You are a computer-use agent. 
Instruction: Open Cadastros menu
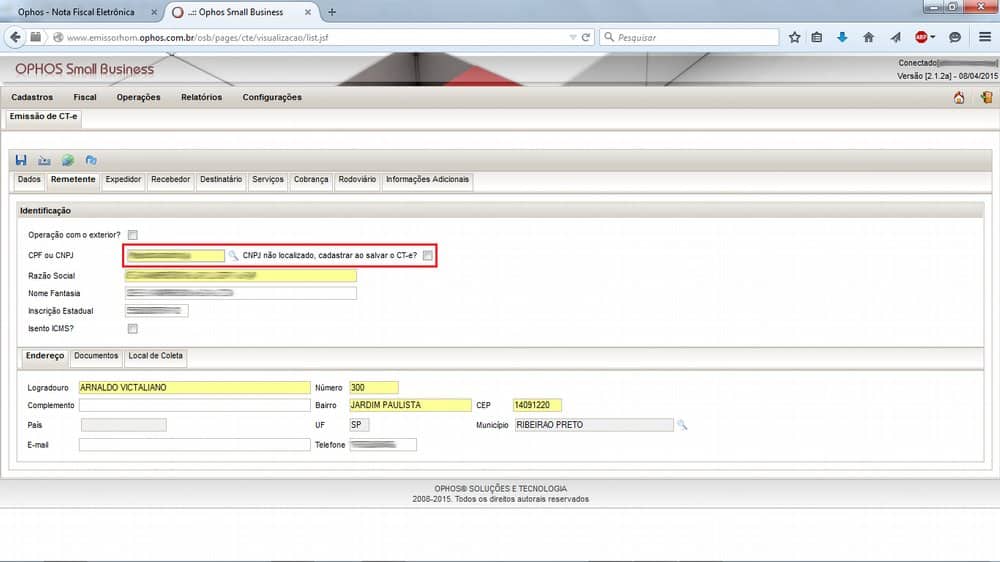pos(32,98)
